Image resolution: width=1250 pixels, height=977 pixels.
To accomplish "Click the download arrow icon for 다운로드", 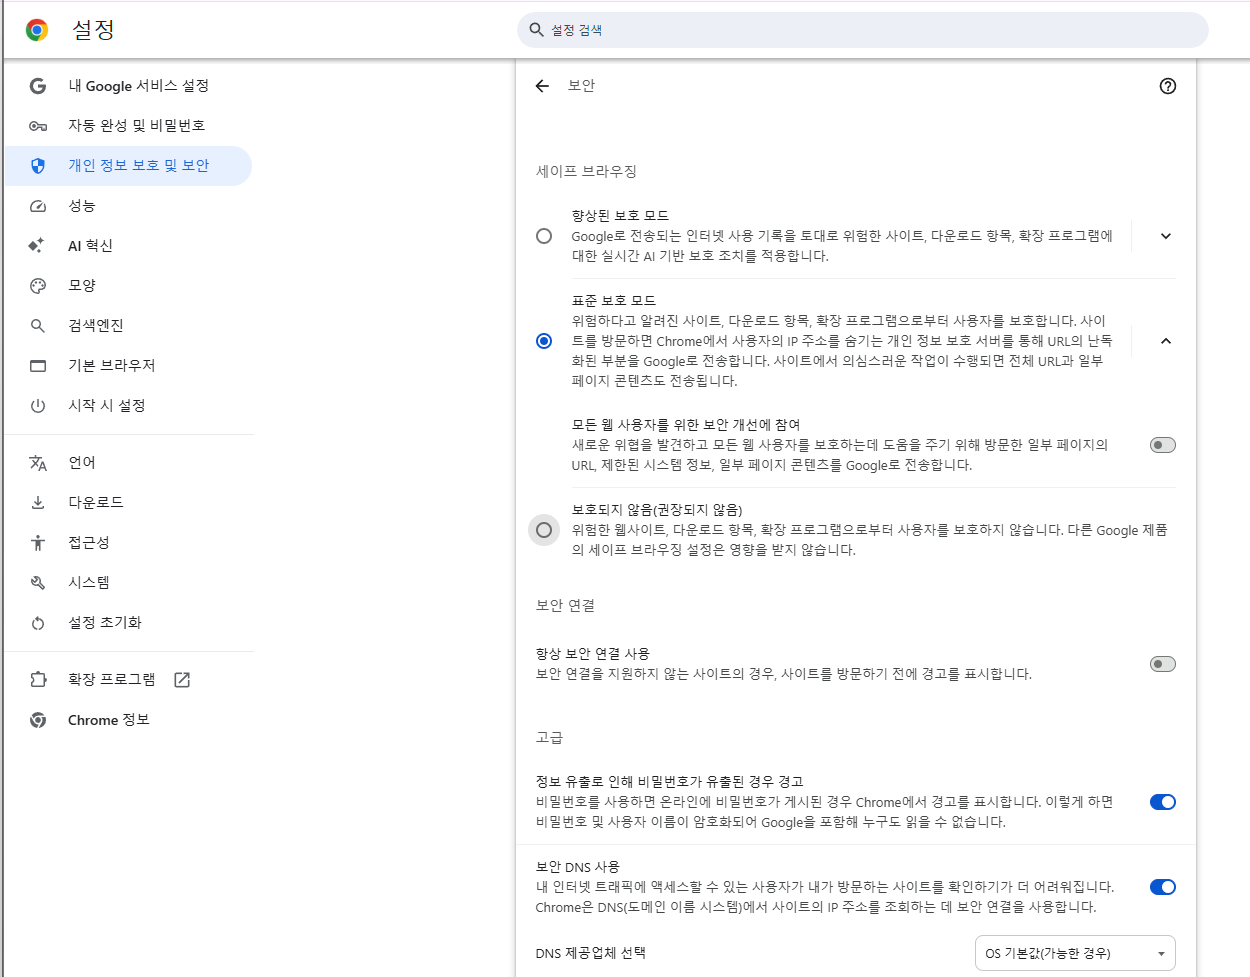I will [x=38, y=503].
